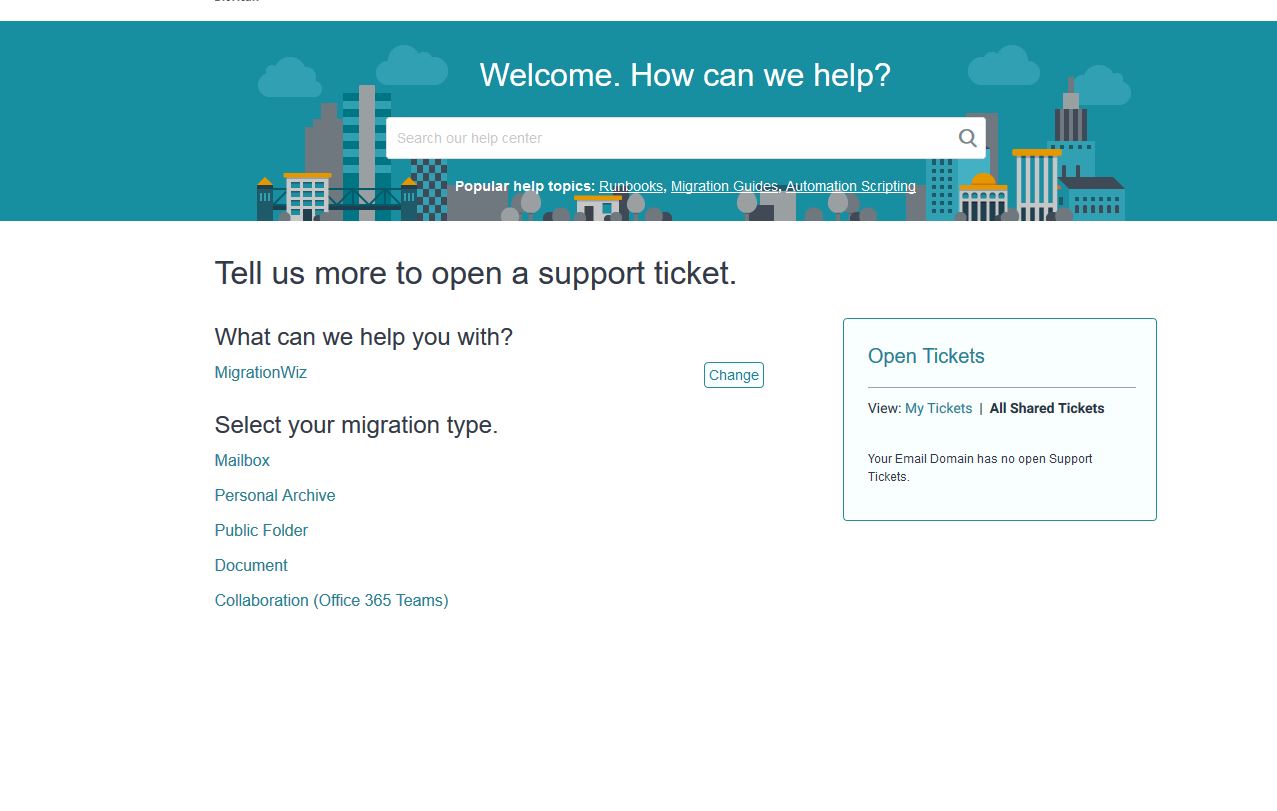1277x811 pixels.
Task: Select Mailbox migration type
Action: 242,461
